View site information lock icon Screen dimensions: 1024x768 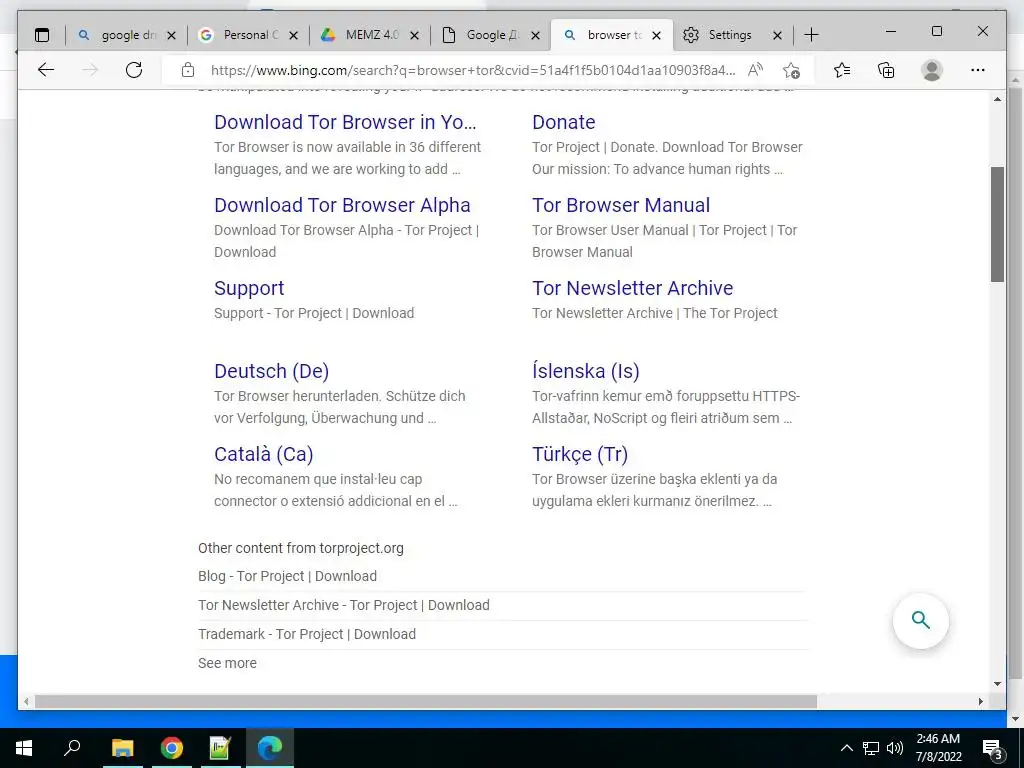click(x=188, y=70)
